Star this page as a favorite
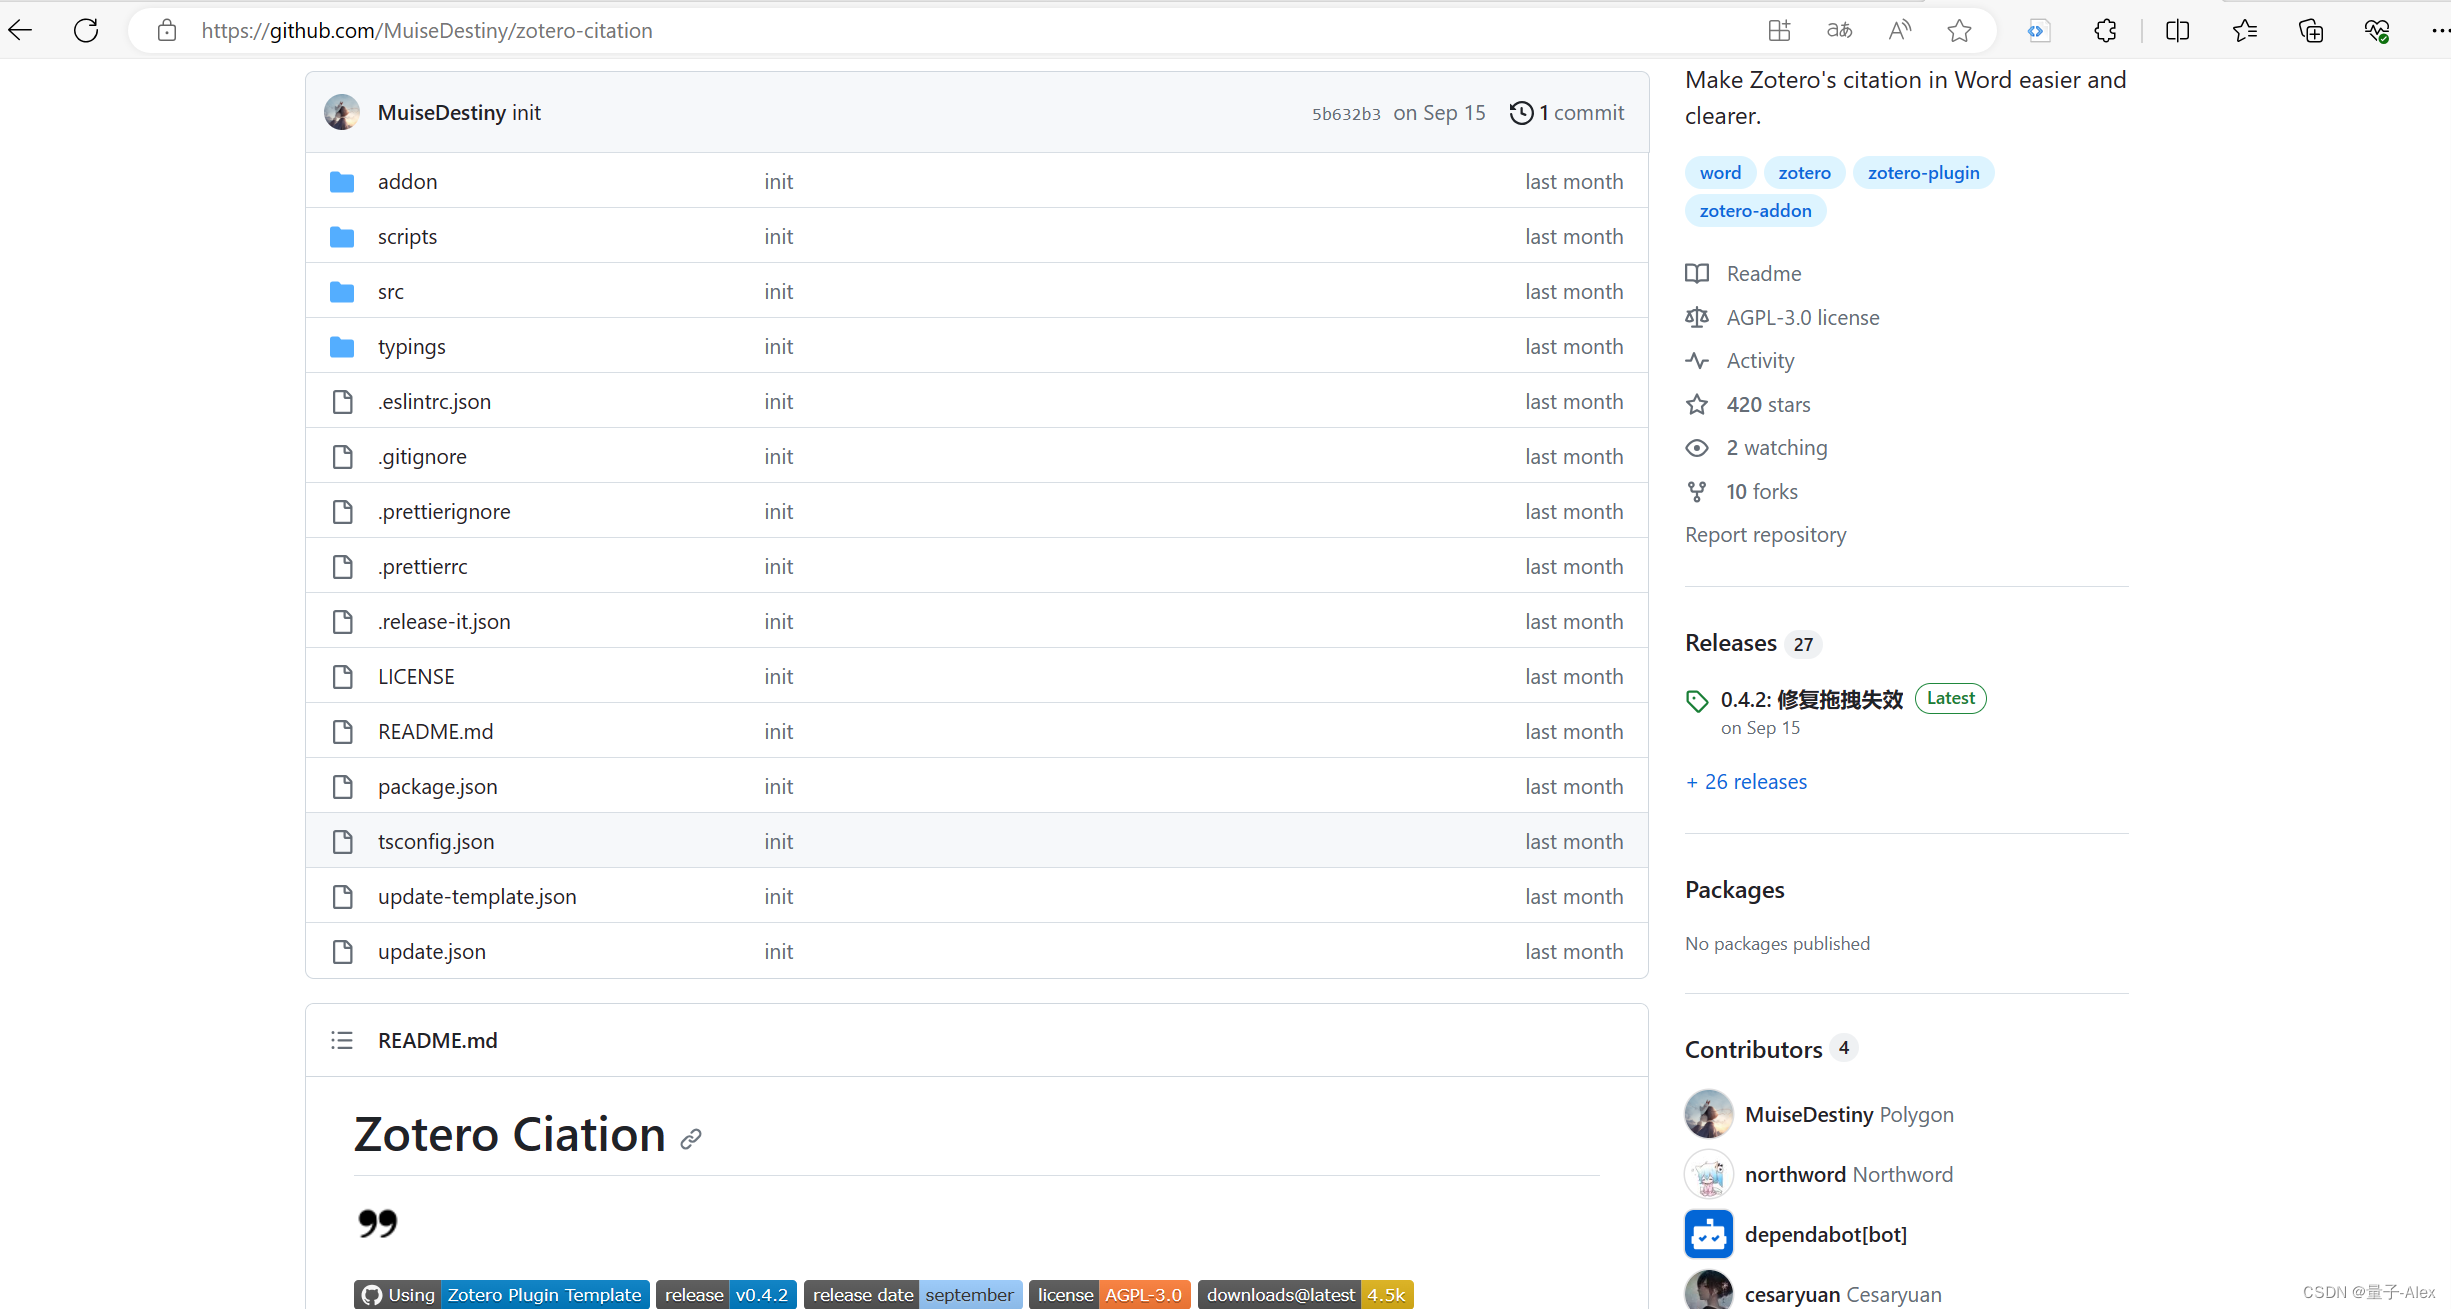 [x=1959, y=30]
